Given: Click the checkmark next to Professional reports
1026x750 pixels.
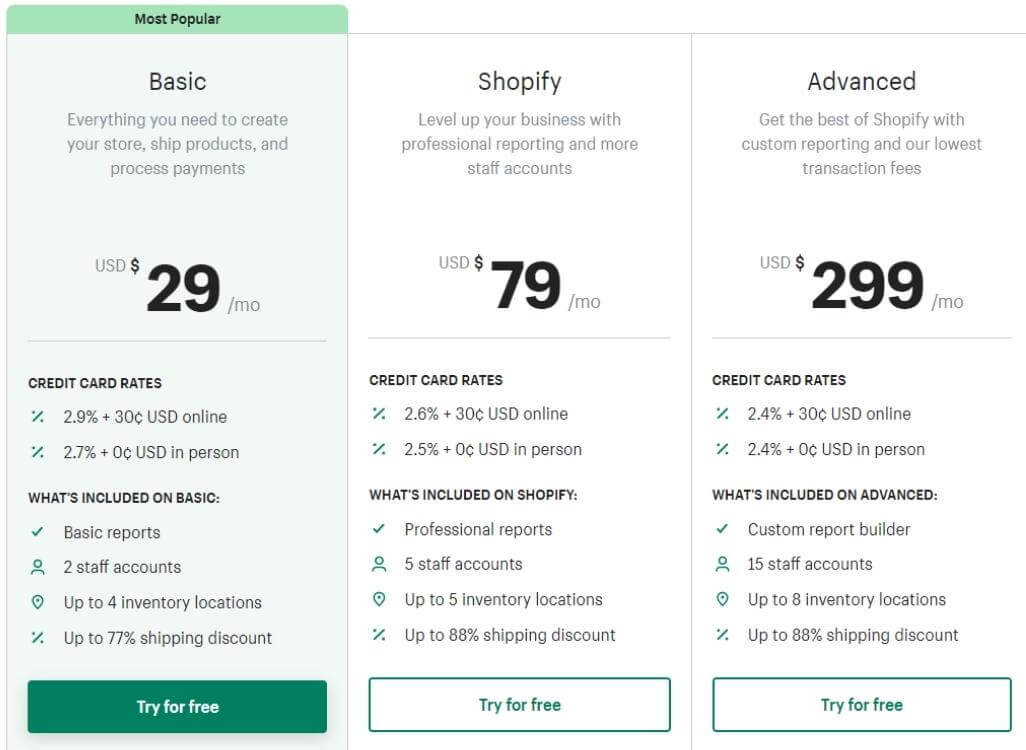Looking at the screenshot, I should [378, 529].
